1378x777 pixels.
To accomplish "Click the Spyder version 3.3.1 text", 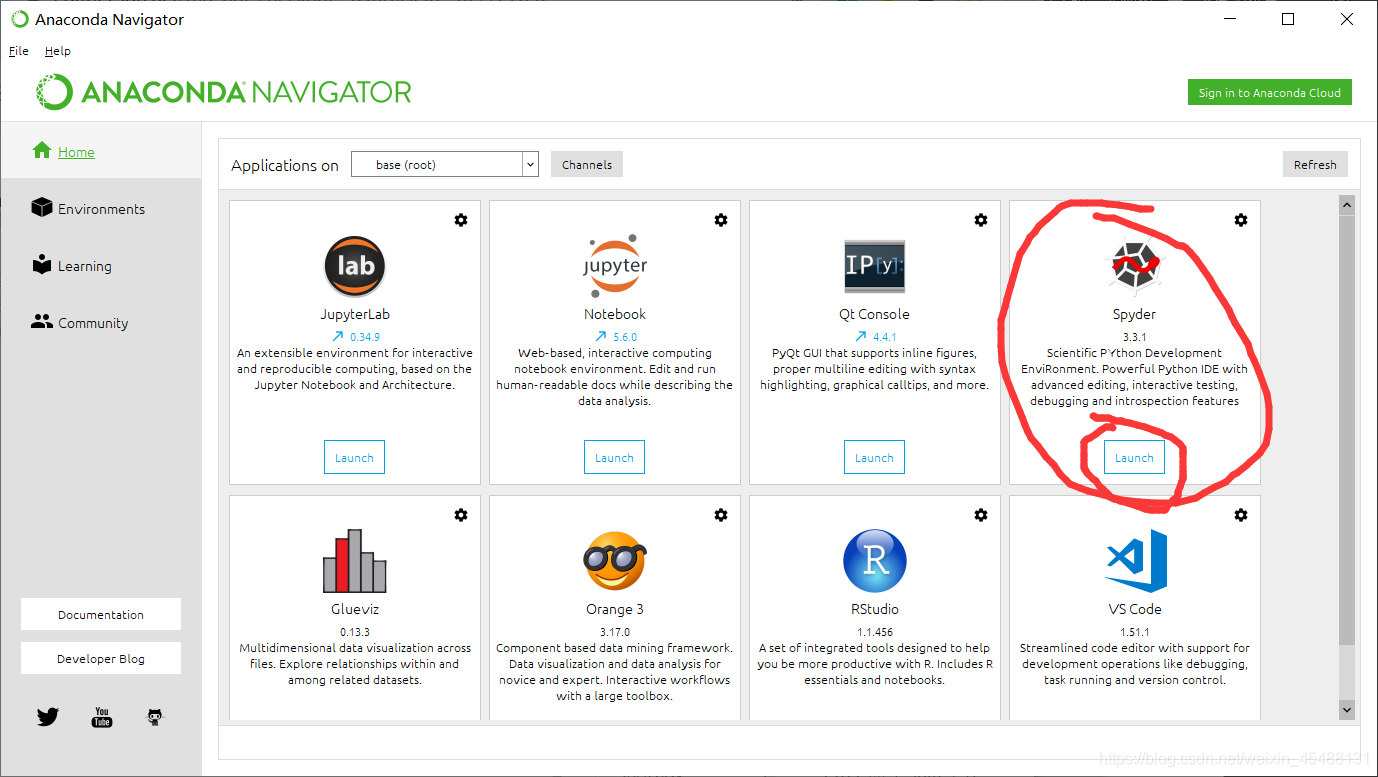I will [x=1135, y=337].
